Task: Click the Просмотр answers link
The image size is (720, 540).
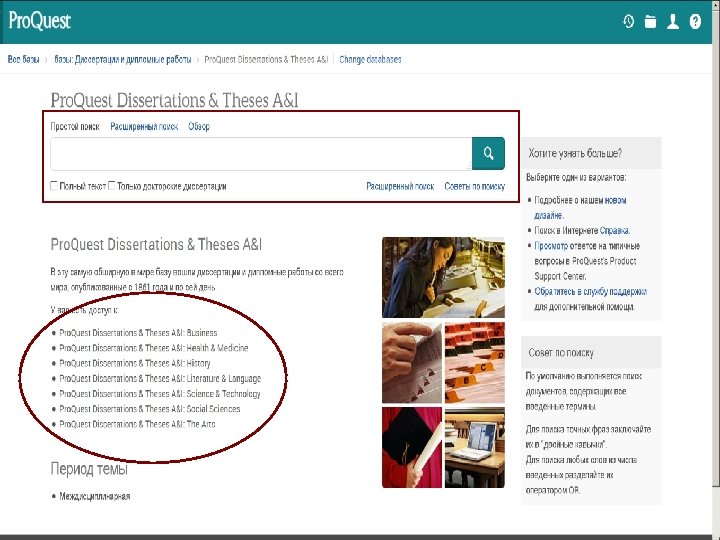Action: pos(551,246)
